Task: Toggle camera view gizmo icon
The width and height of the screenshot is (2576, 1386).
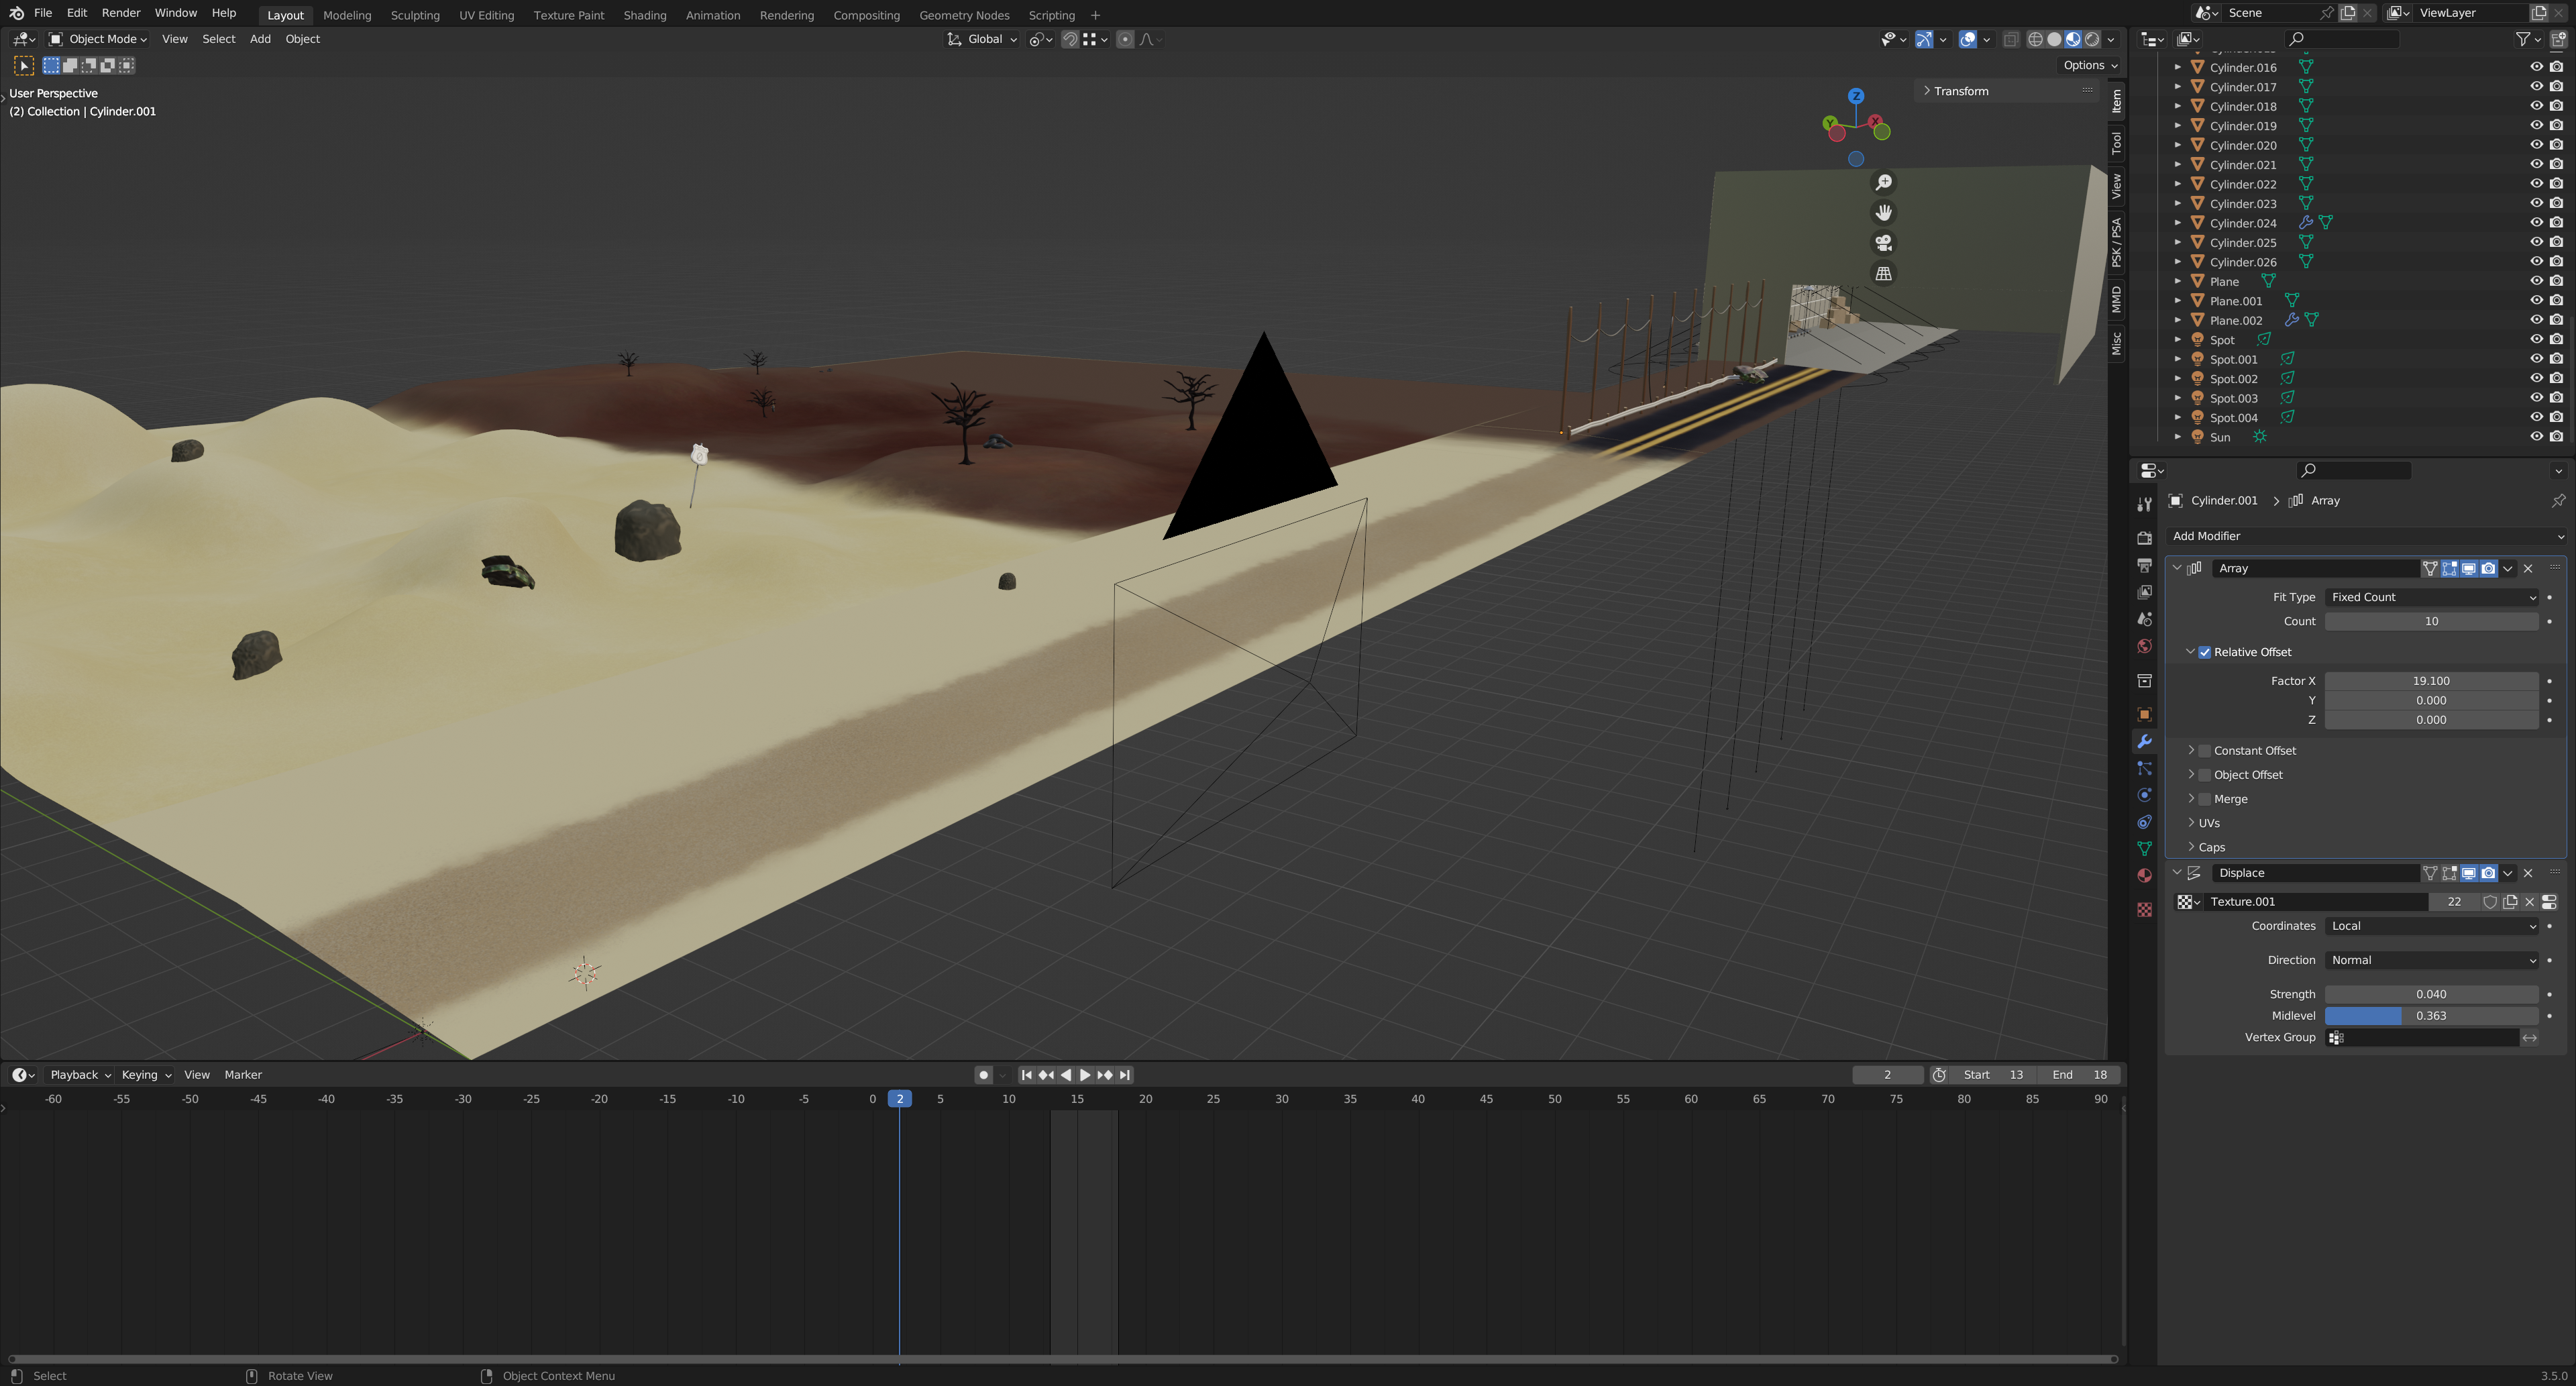Action: (1883, 243)
